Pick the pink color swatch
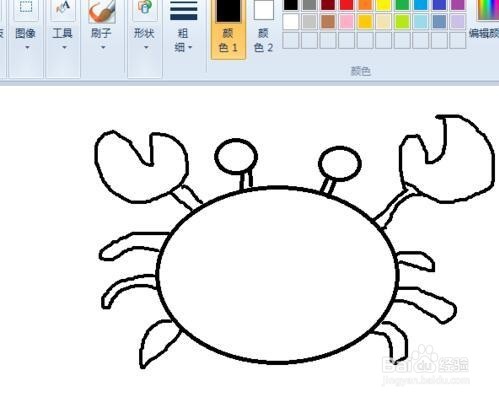 pos(347,22)
